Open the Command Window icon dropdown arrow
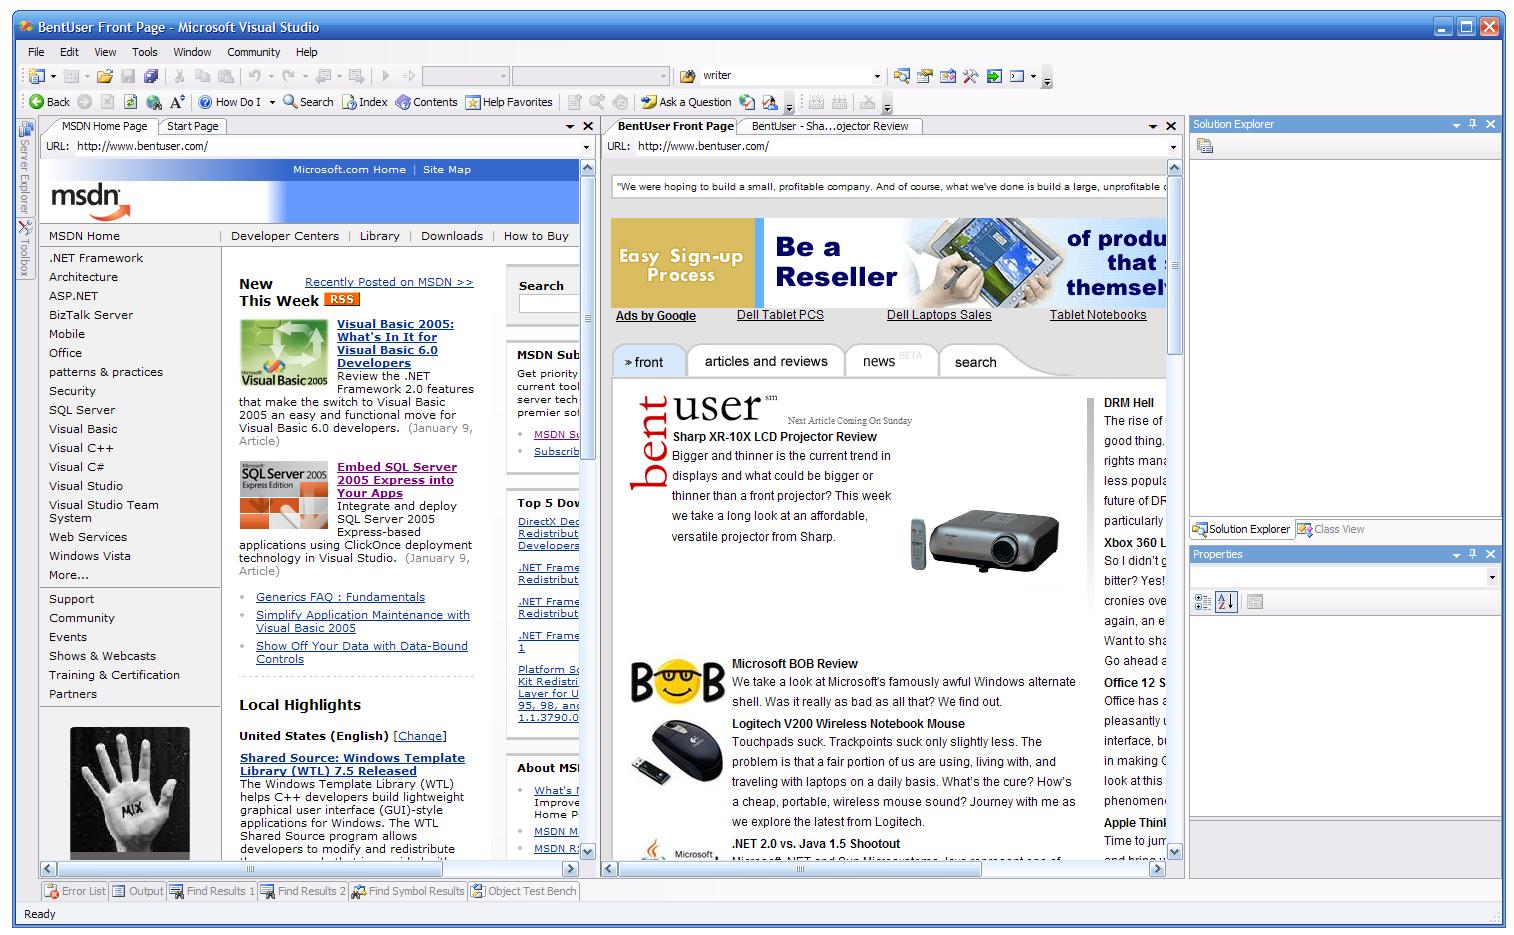1514x935 pixels. coord(1033,76)
